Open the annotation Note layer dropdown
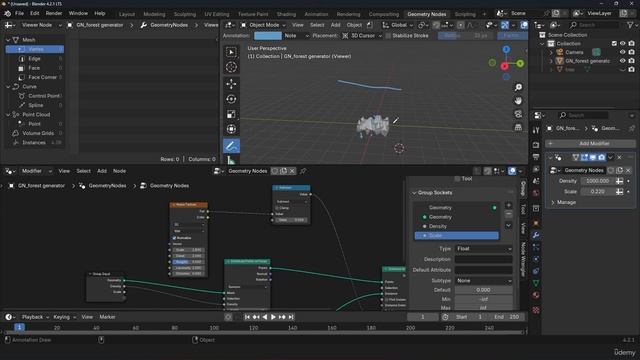 click(296, 36)
